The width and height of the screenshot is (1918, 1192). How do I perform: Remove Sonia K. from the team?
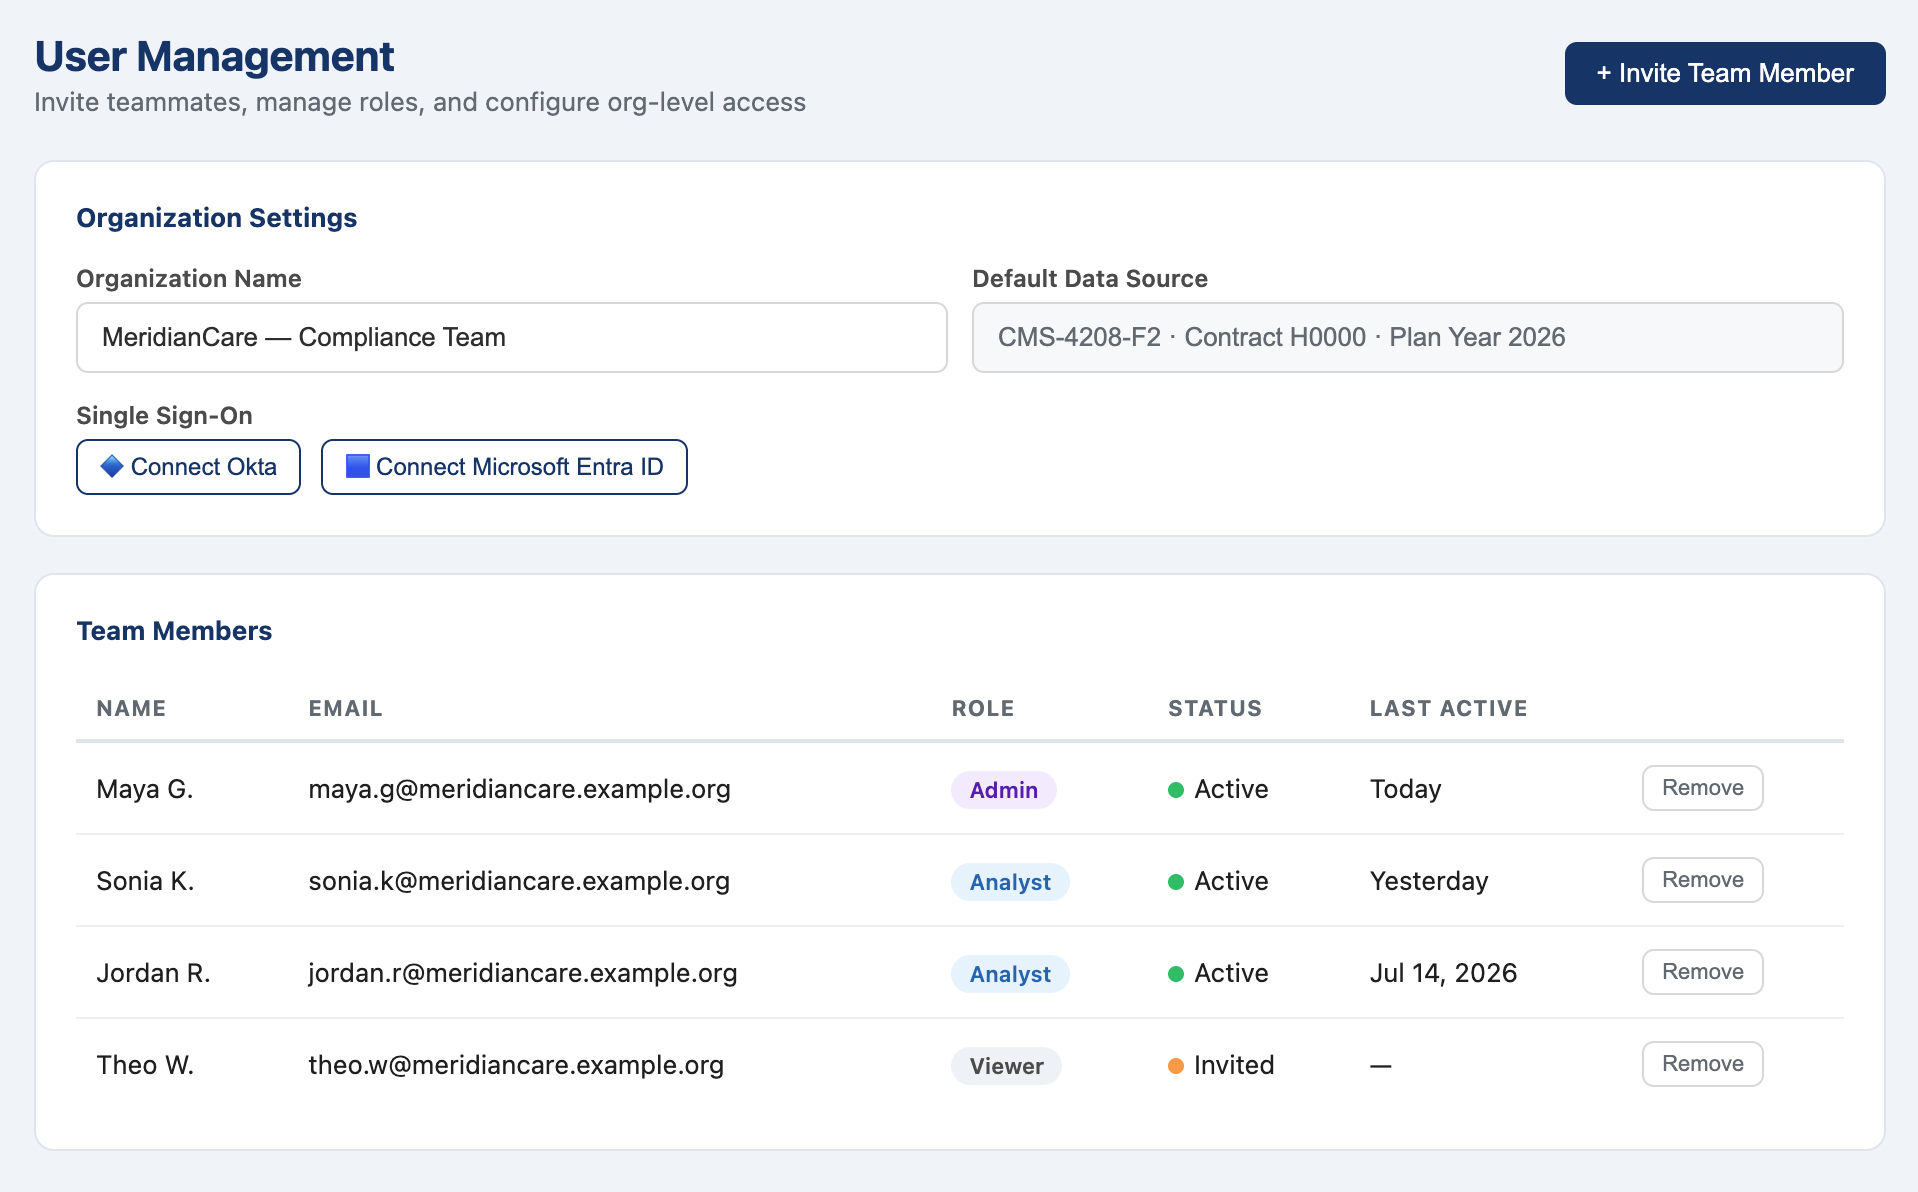click(x=1702, y=880)
